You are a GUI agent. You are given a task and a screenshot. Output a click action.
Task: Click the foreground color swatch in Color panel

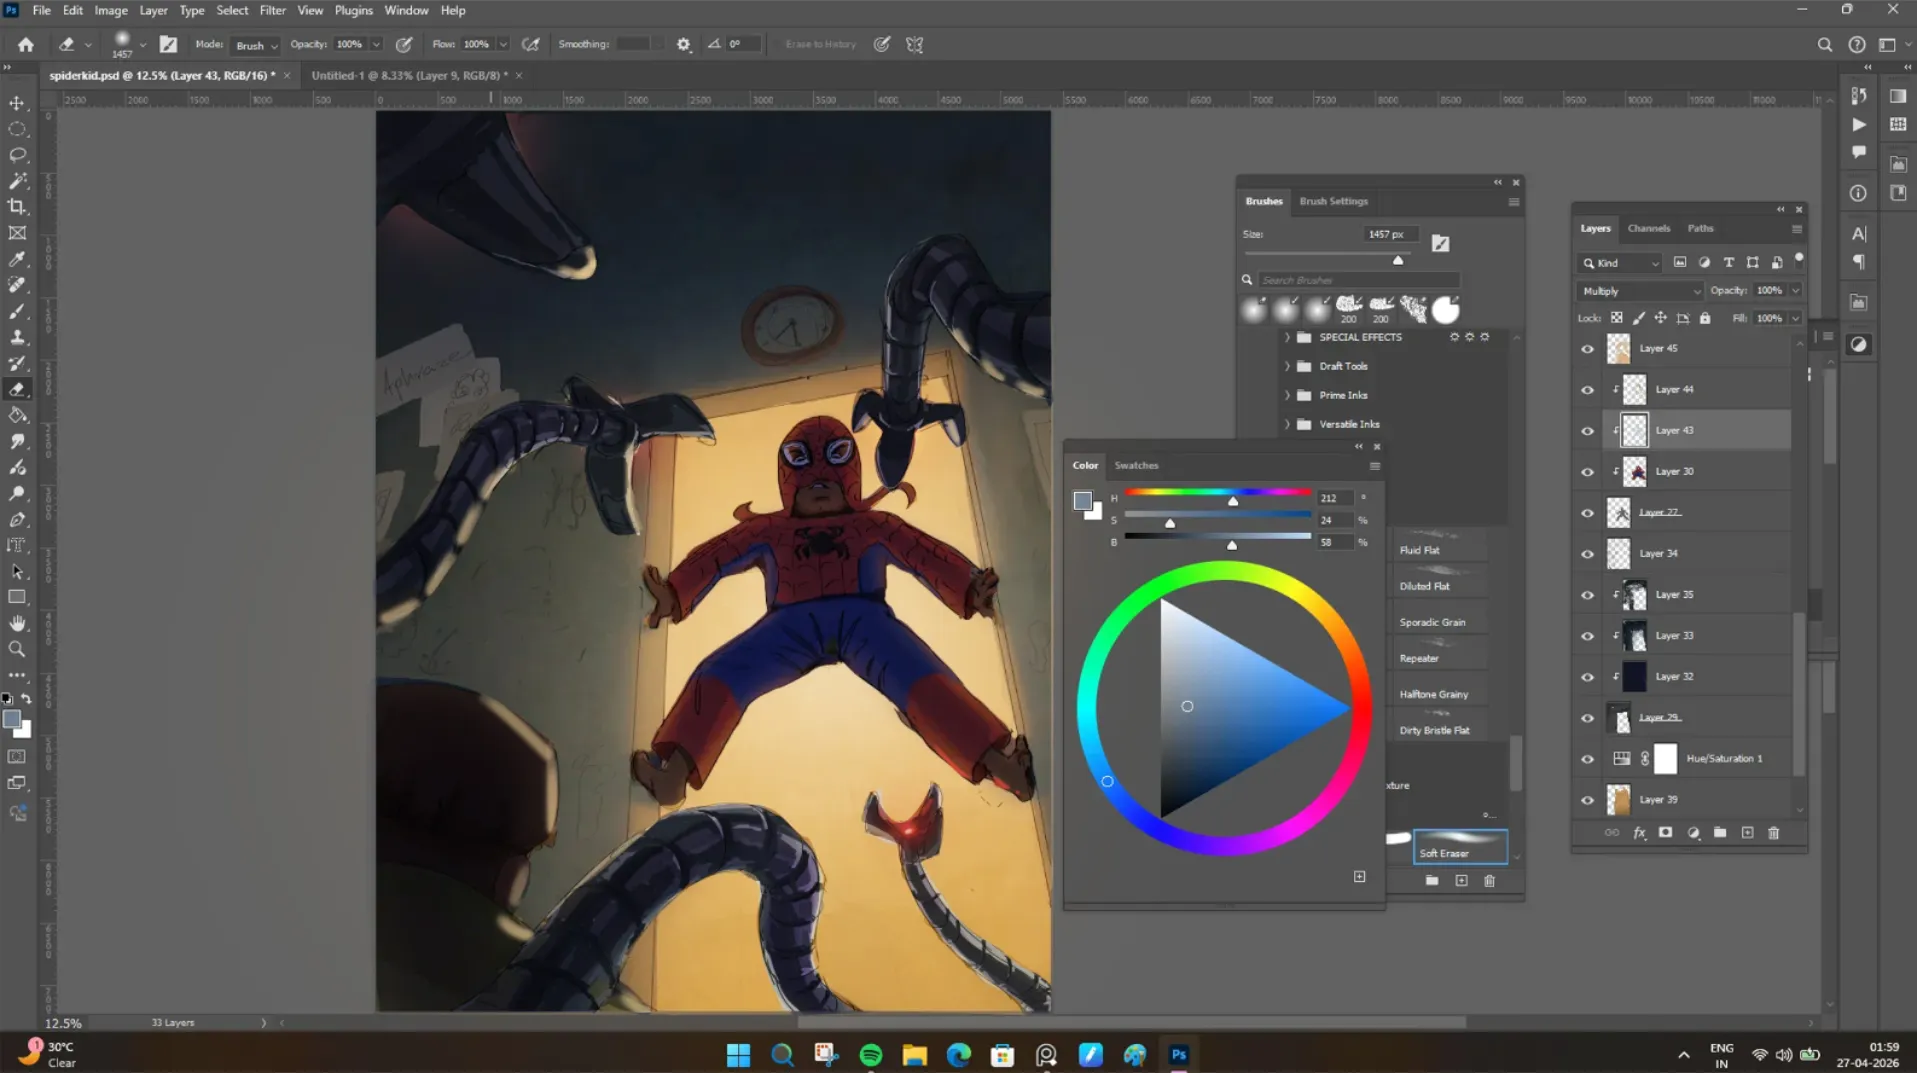pos(1082,500)
